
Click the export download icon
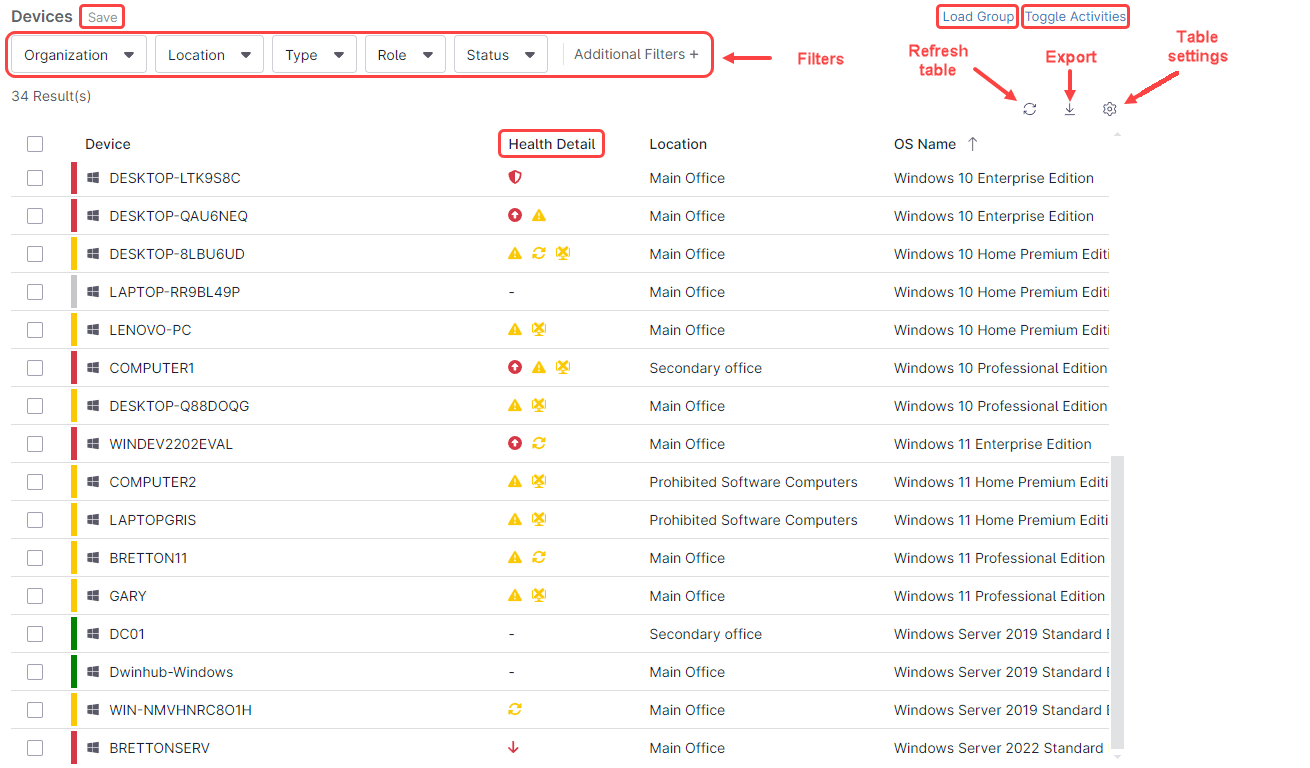coord(1069,109)
